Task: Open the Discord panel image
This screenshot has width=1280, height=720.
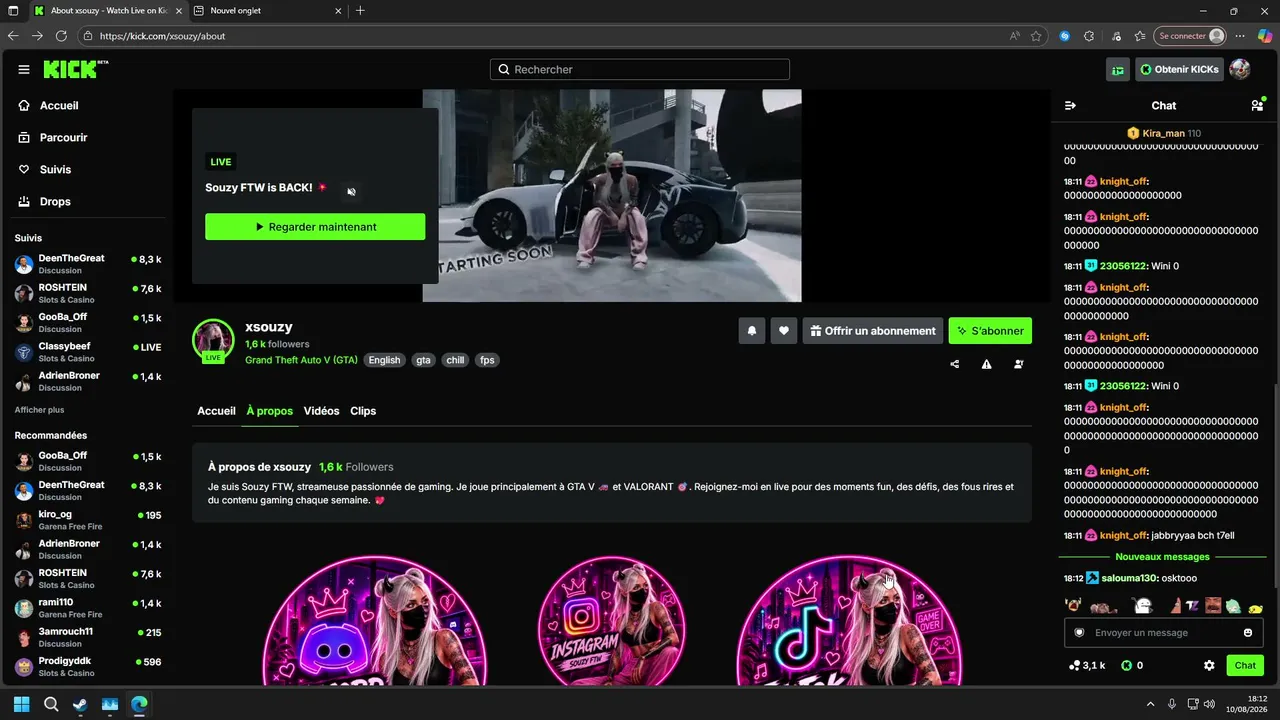Action: coord(375,620)
